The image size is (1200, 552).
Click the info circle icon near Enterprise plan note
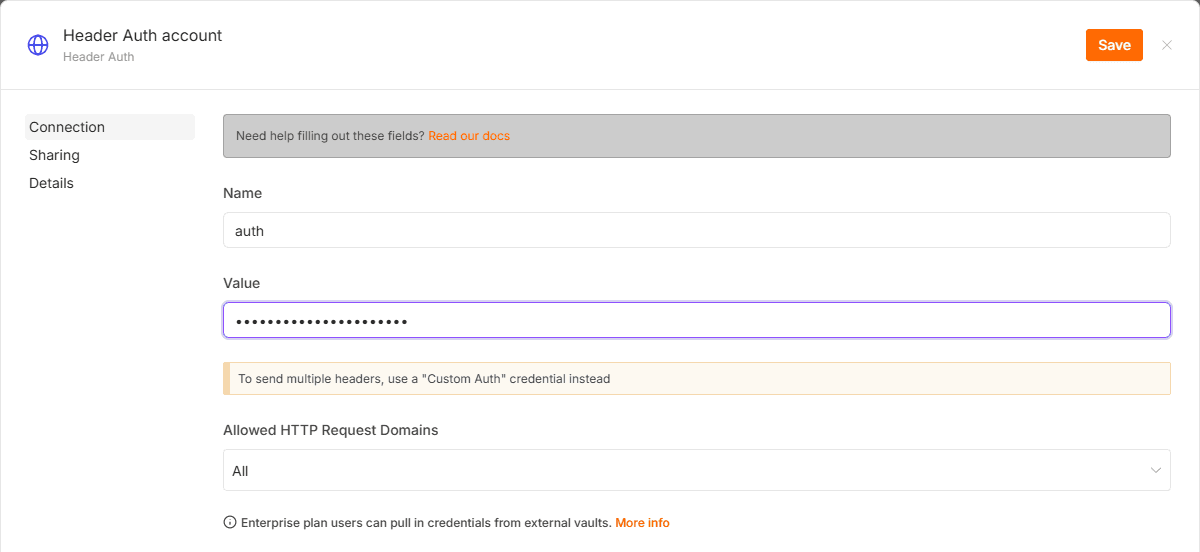(x=229, y=523)
